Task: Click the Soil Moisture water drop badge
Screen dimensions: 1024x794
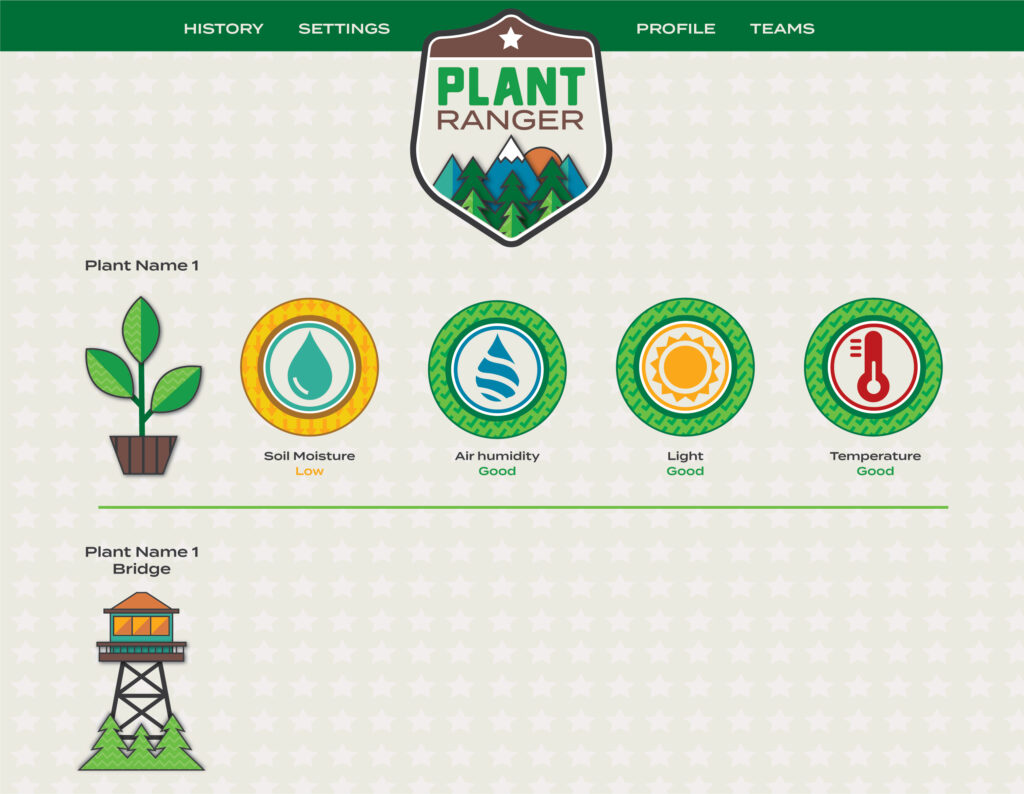Action: pyautogui.click(x=309, y=366)
